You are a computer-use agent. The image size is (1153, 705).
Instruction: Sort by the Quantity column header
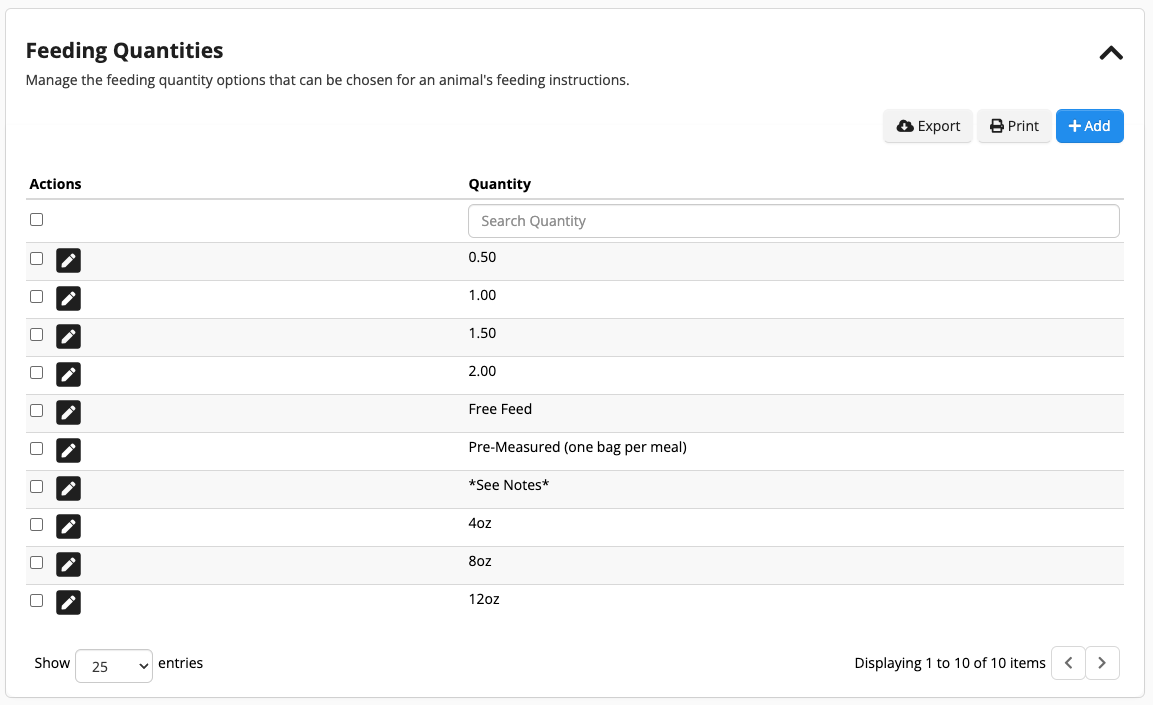click(x=499, y=184)
